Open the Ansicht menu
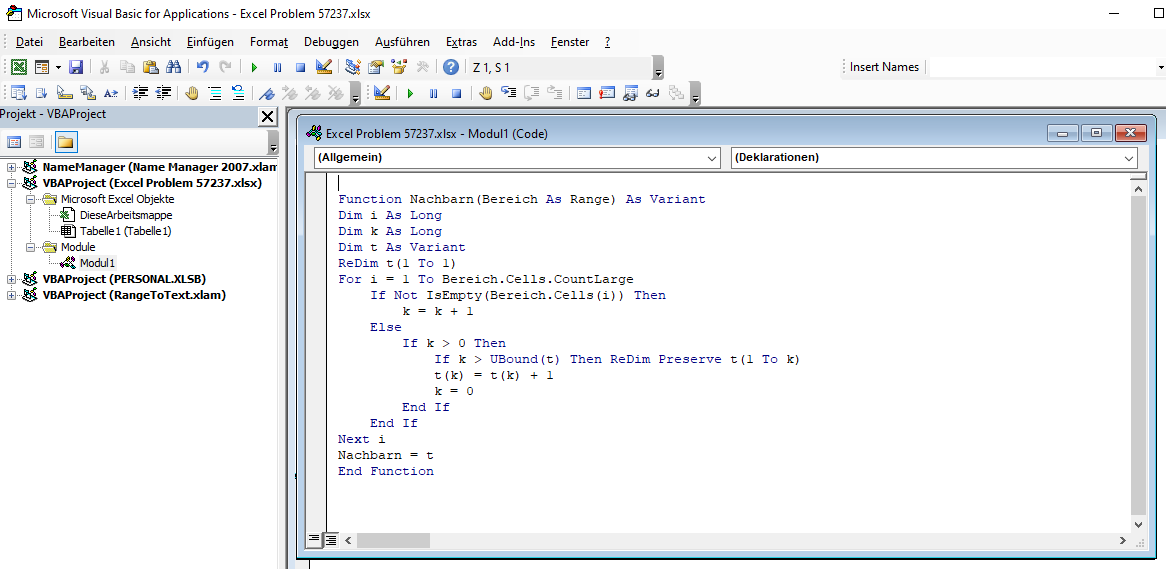1166x569 pixels. point(151,42)
